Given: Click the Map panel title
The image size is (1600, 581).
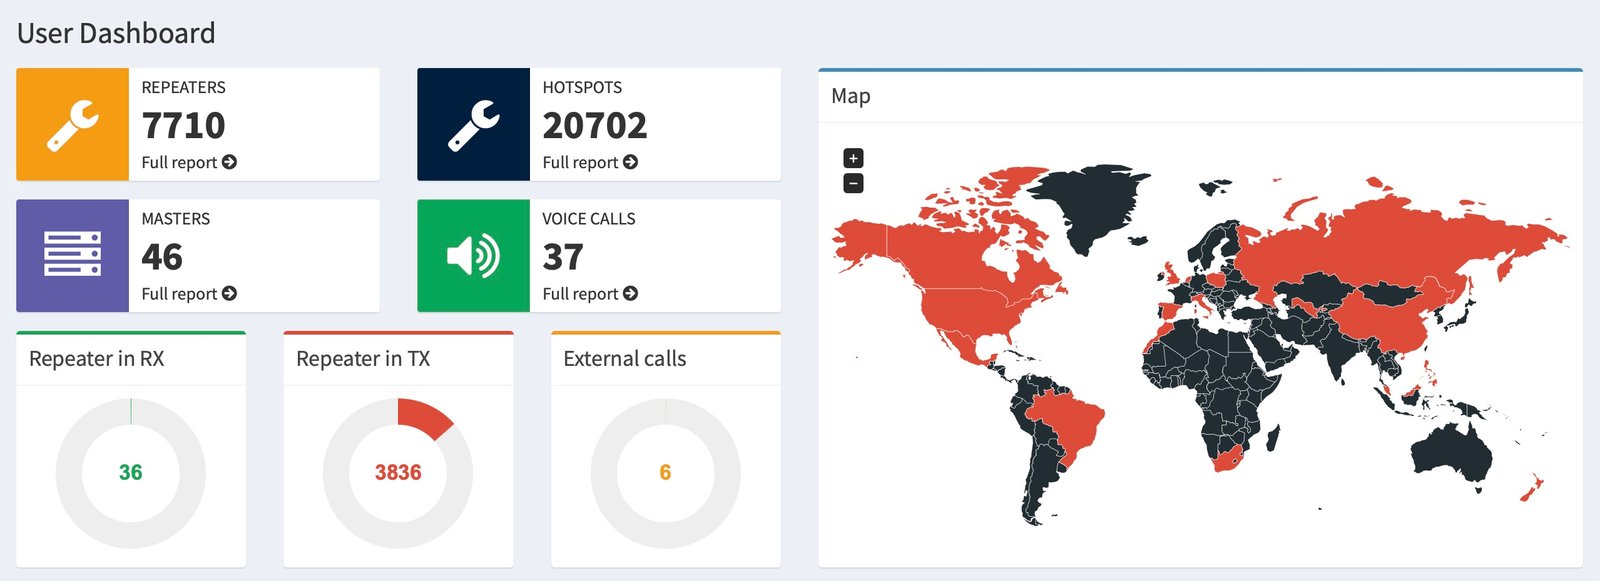Looking at the screenshot, I should pyautogui.click(x=851, y=96).
